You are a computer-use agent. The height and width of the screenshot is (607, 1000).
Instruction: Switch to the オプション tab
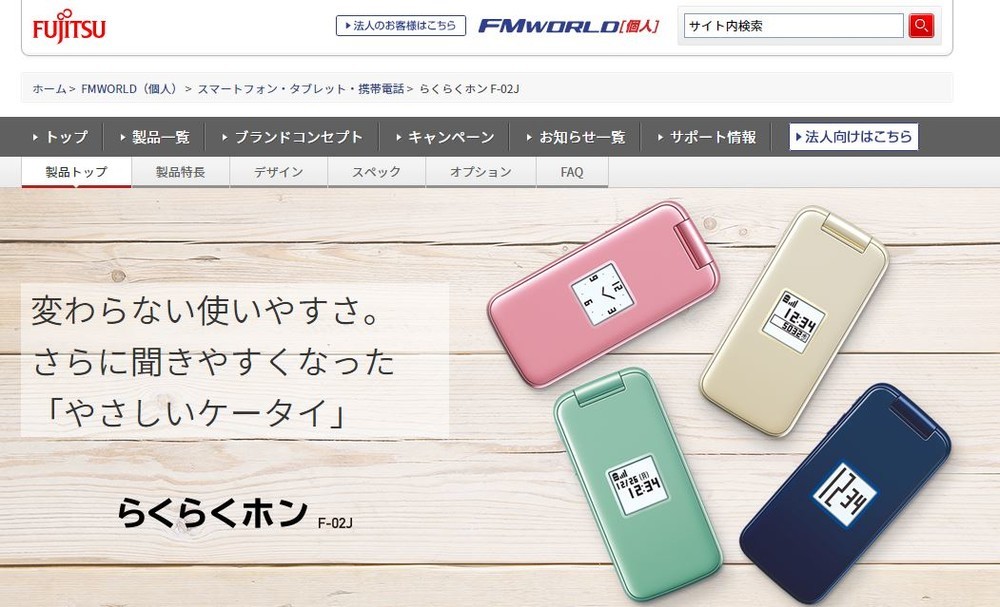pos(481,172)
